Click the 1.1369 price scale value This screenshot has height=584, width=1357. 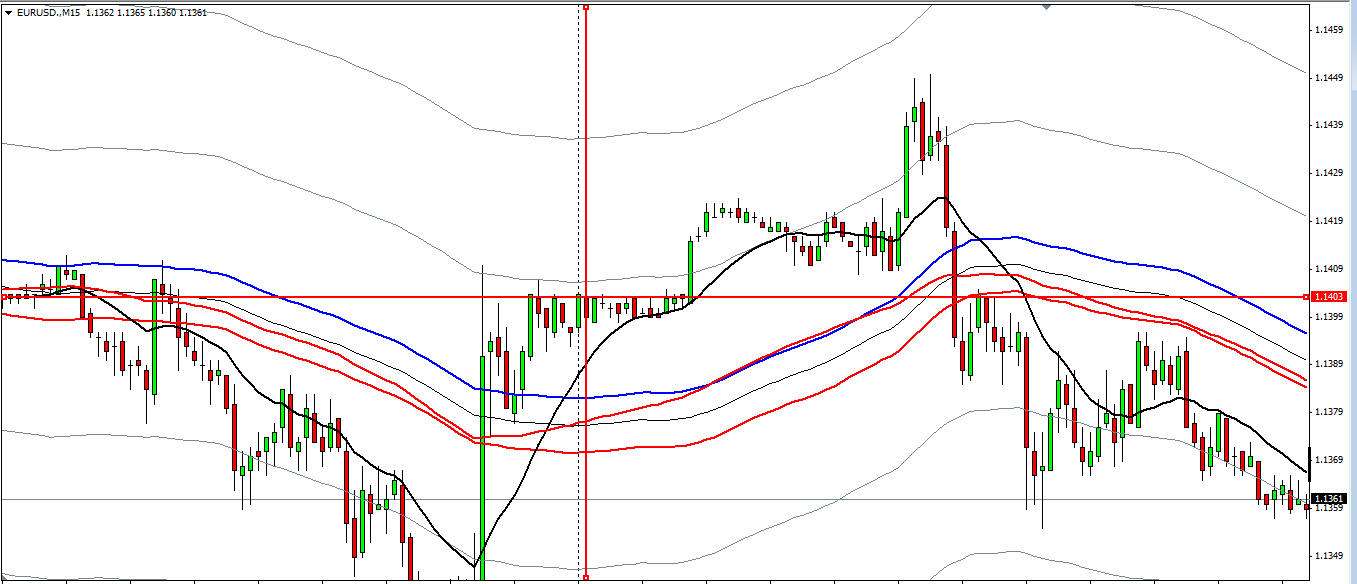1331,459
